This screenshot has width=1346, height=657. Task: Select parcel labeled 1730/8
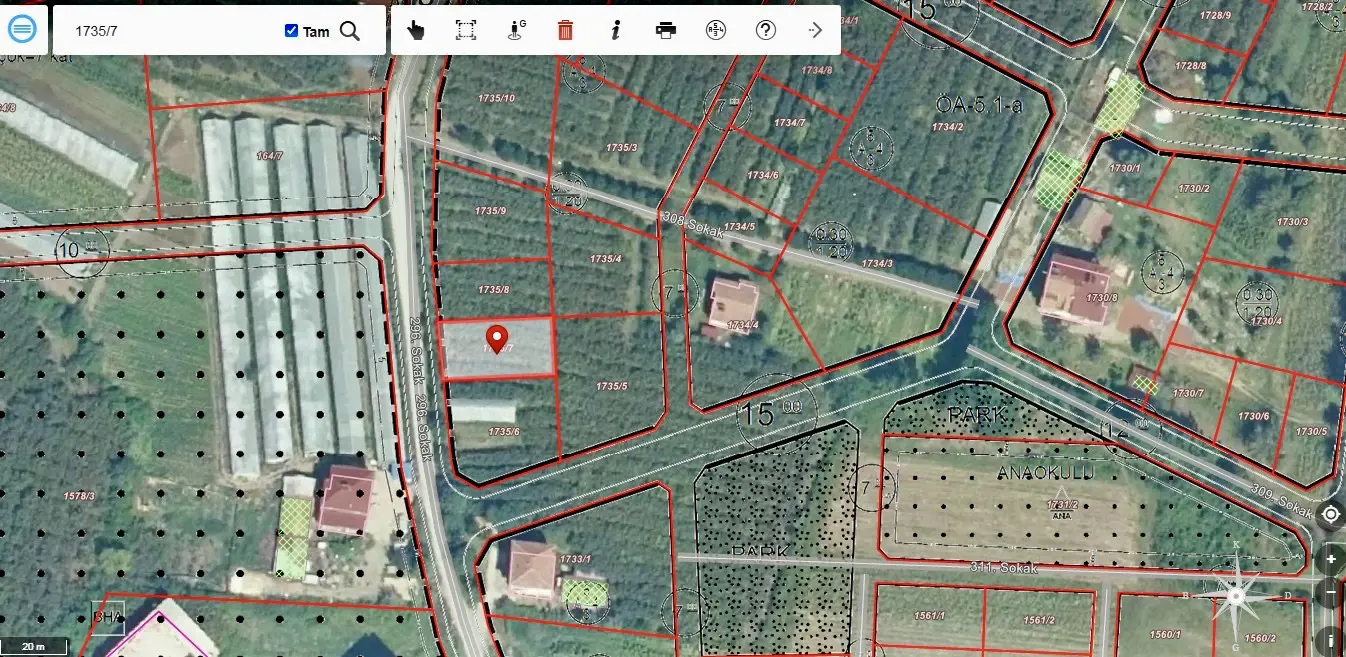(x=1102, y=297)
